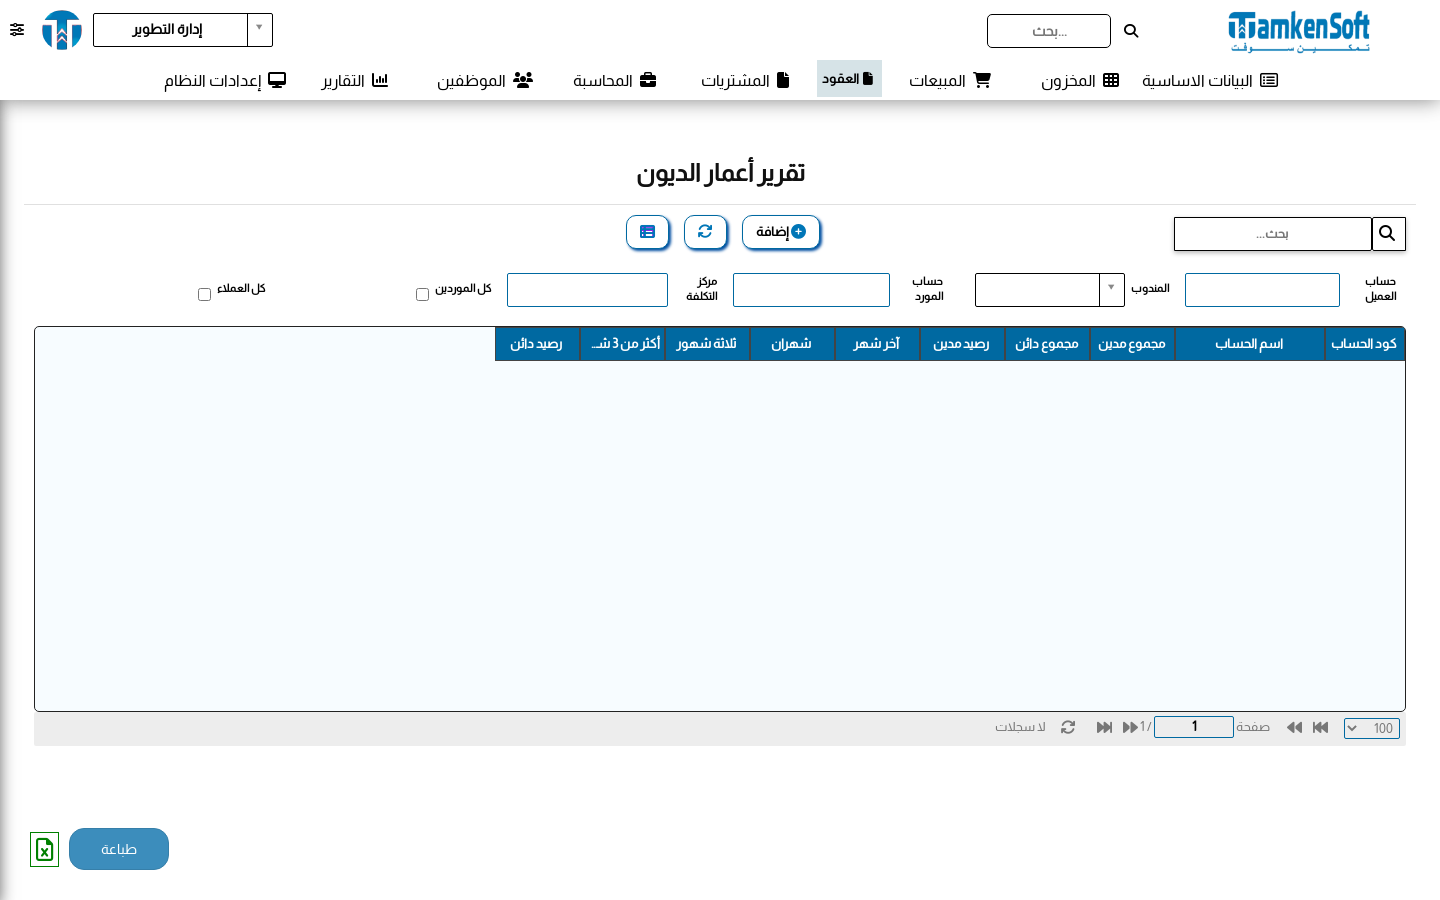1440x900 pixels.
Task: Open the الموظفين menu
Action: (485, 80)
